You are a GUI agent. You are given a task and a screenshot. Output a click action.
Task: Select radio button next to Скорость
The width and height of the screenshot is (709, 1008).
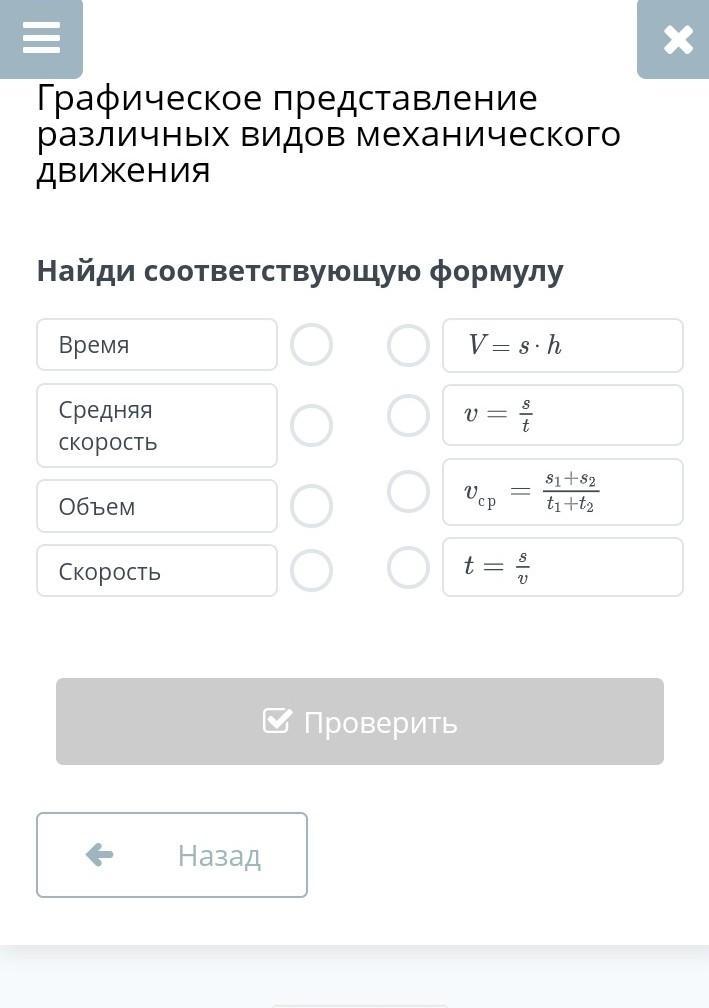click(311, 571)
